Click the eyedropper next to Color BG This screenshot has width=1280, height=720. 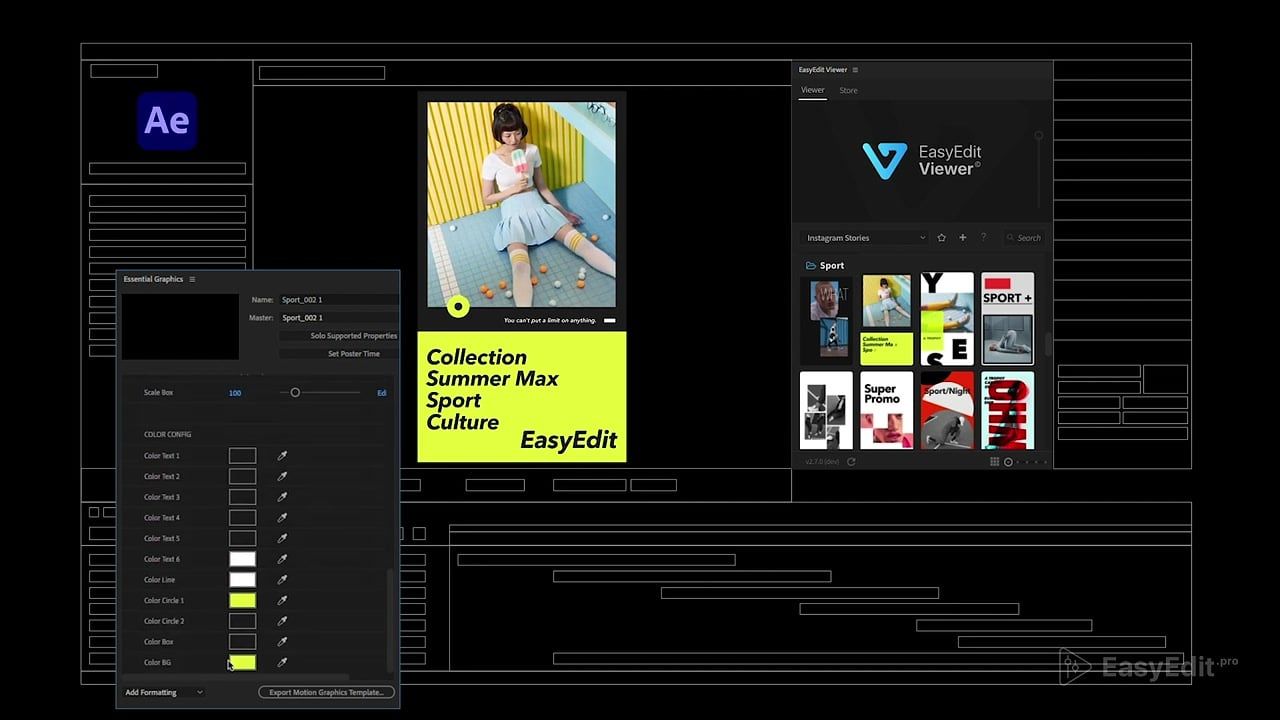coord(282,663)
